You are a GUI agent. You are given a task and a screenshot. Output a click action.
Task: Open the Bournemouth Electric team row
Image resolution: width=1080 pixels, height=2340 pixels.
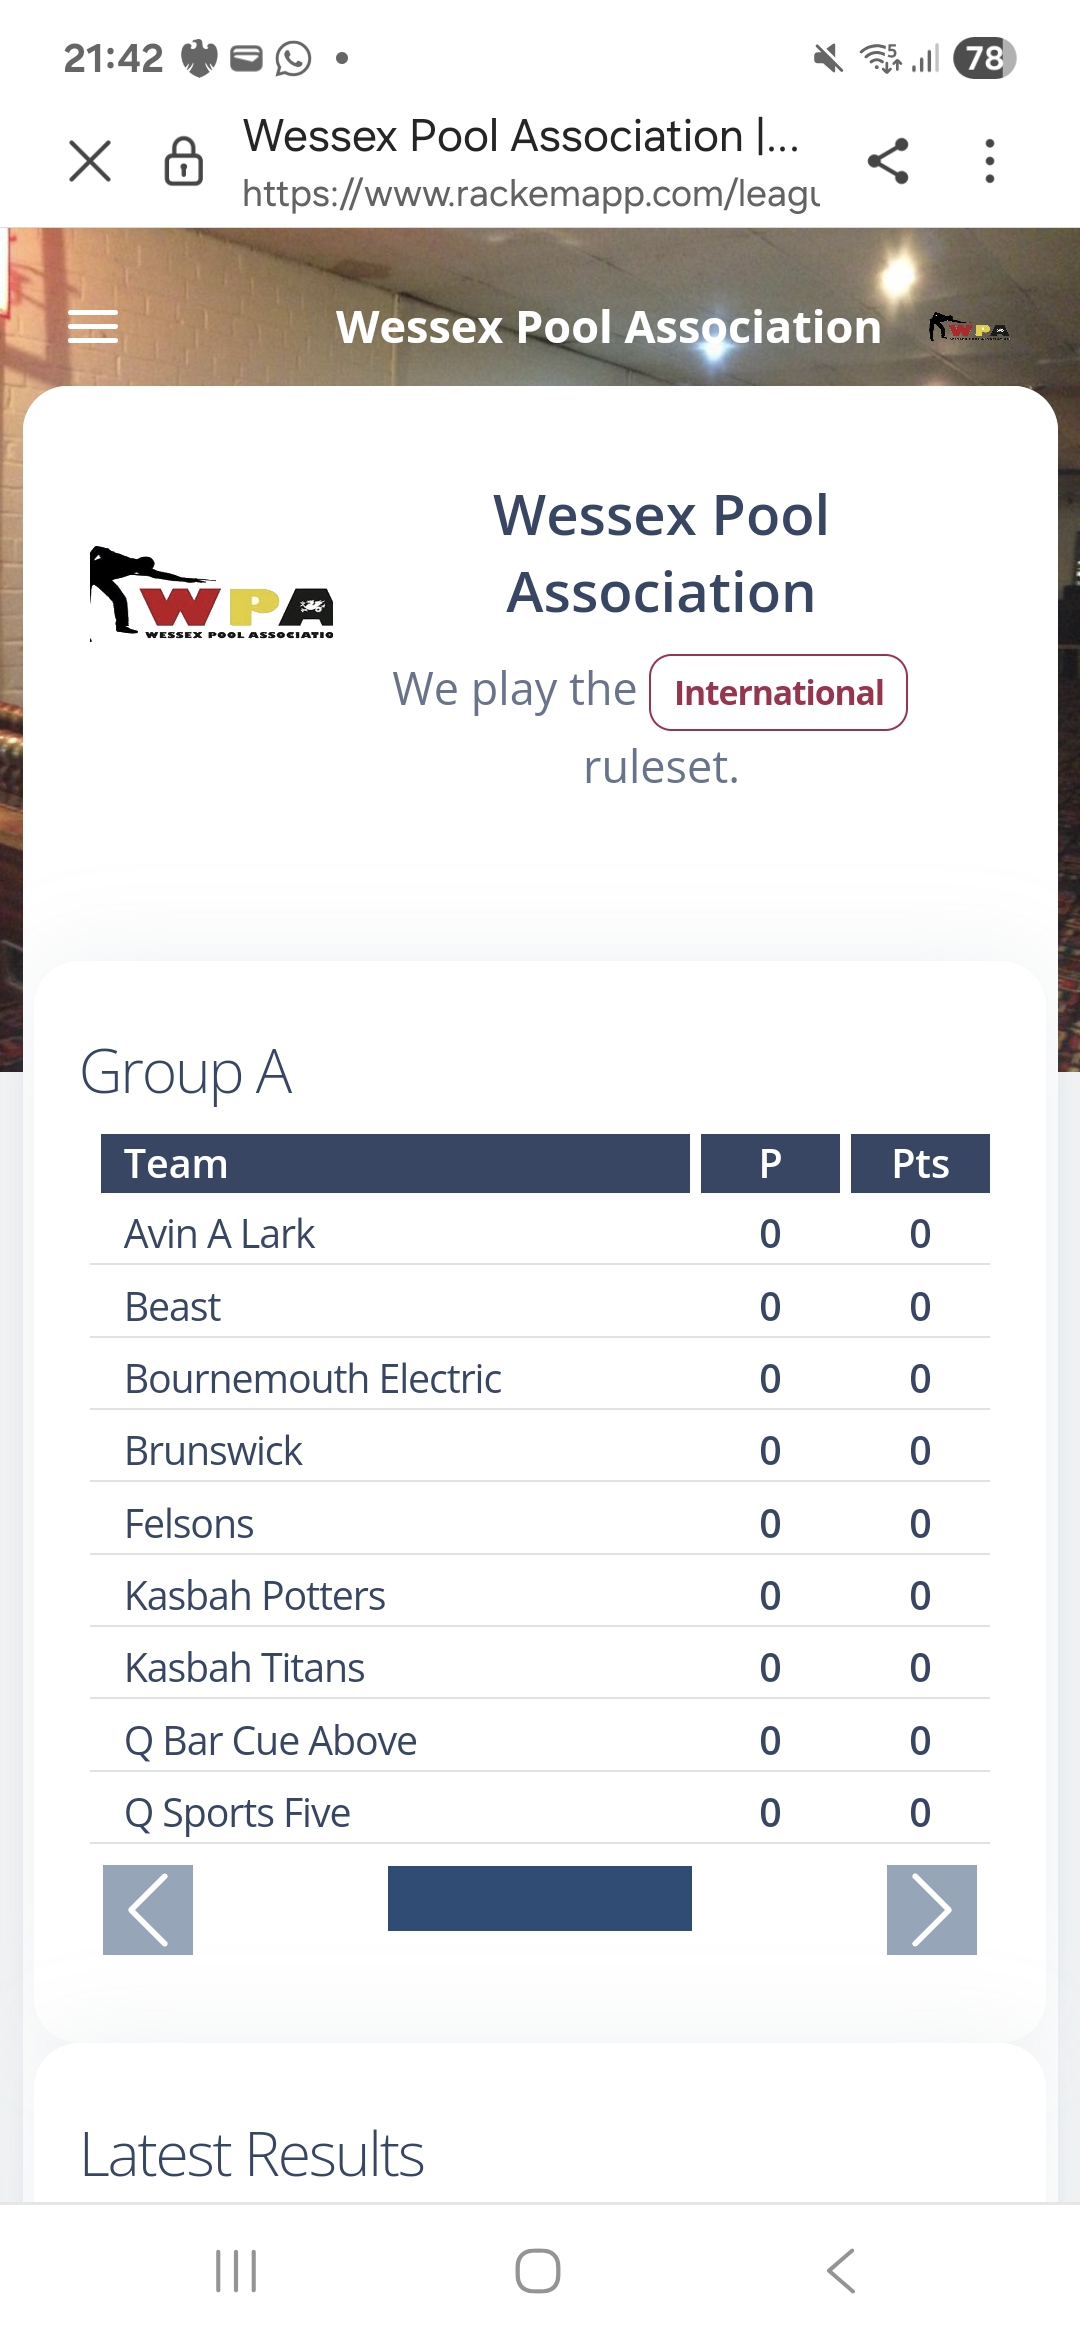(540, 1379)
